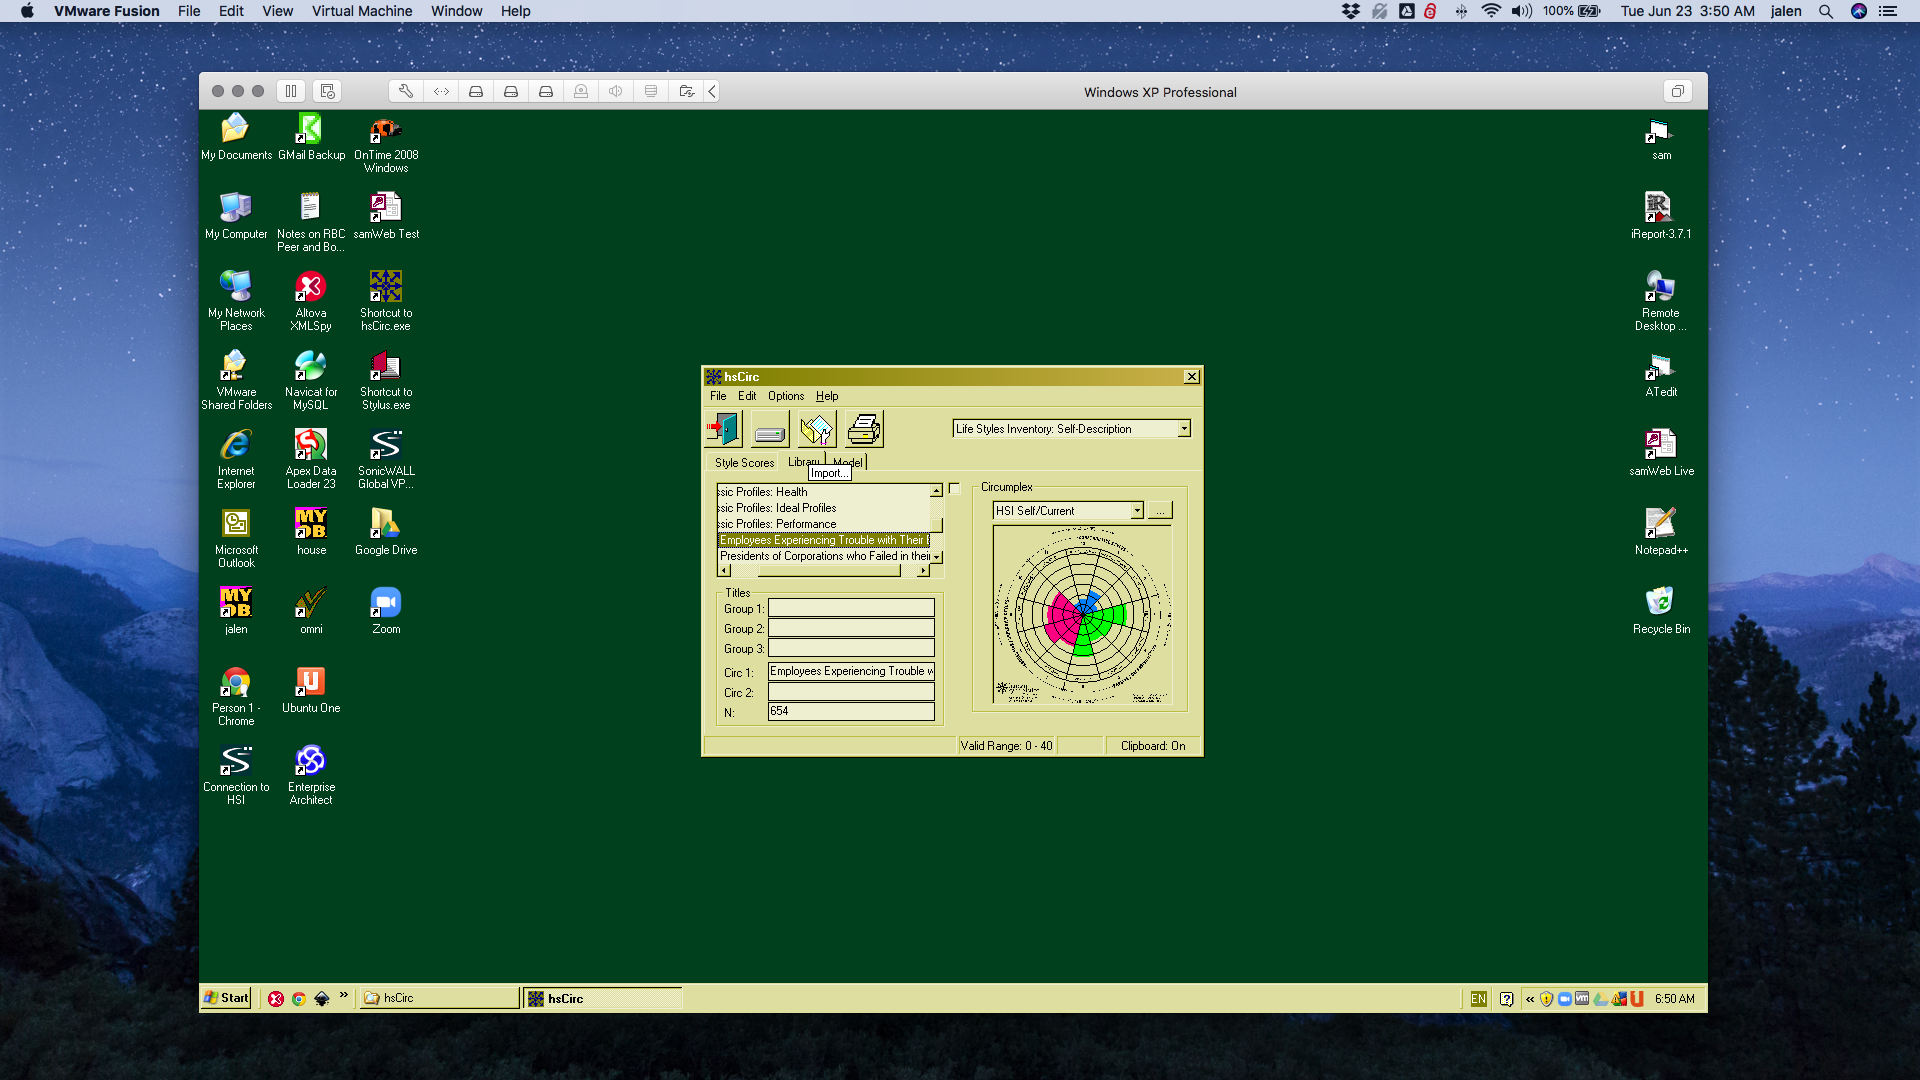Click the VMware settings wrench icon
Image resolution: width=1920 pixels, height=1080 pixels.
click(x=405, y=91)
